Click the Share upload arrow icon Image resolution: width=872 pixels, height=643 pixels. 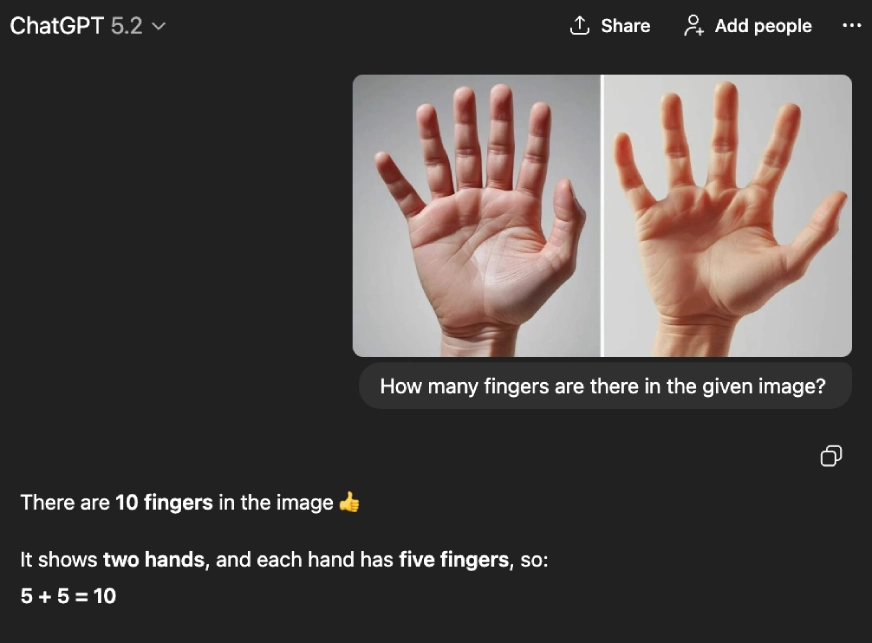tap(579, 26)
